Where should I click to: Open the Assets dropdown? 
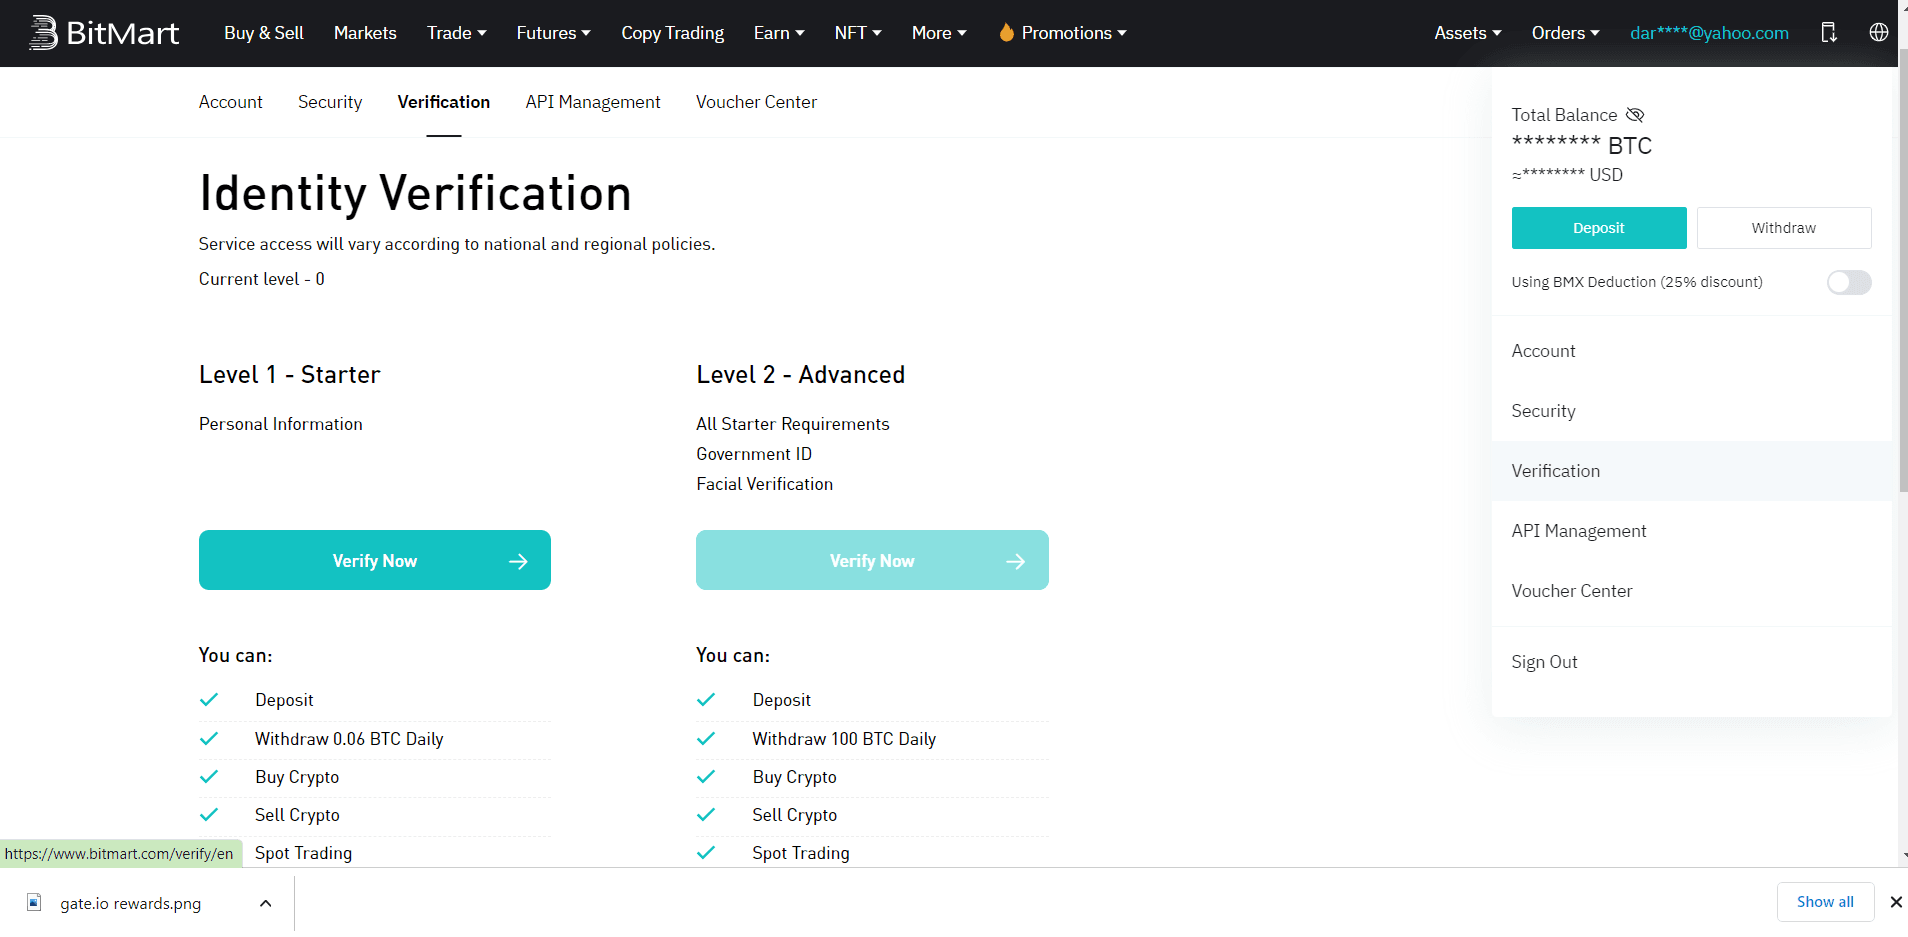(1468, 33)
